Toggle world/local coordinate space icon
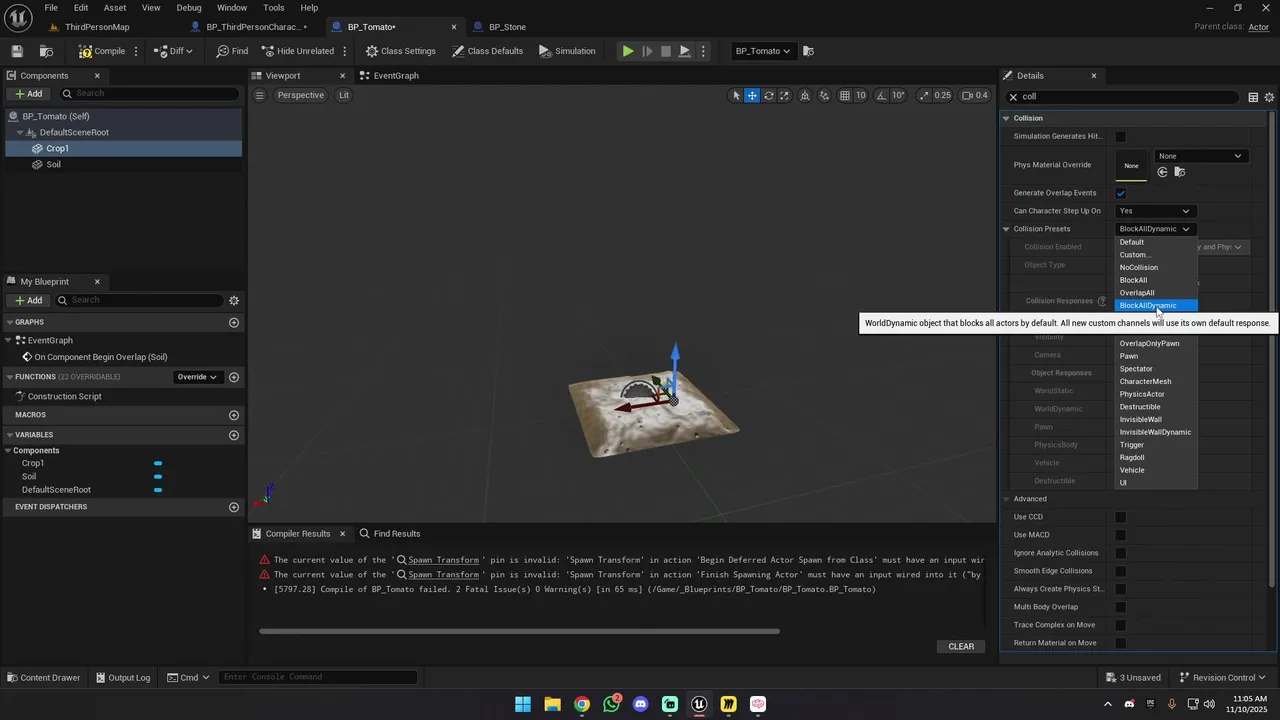The image size is (1280, 720). (805, 95)
